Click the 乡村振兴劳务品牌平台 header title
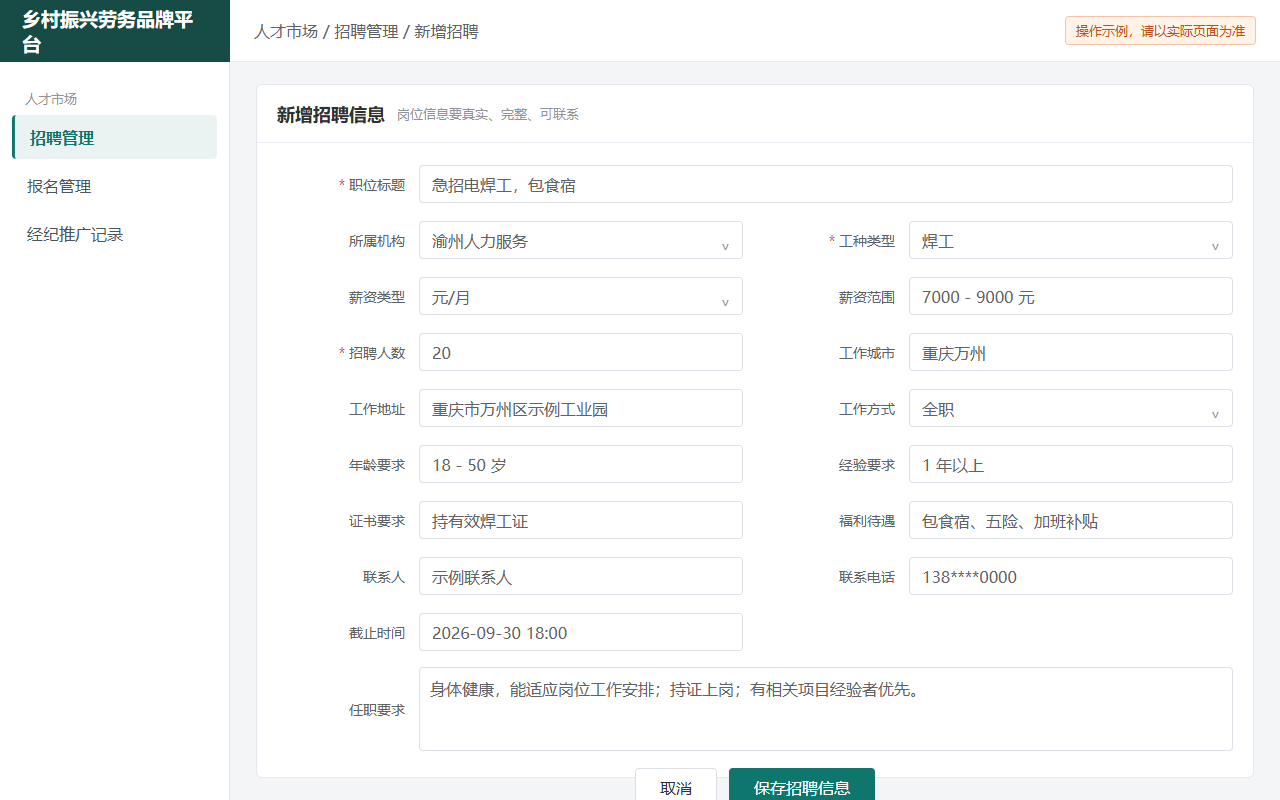Screen dimensions: 1280x800 [x=108, y=31]
